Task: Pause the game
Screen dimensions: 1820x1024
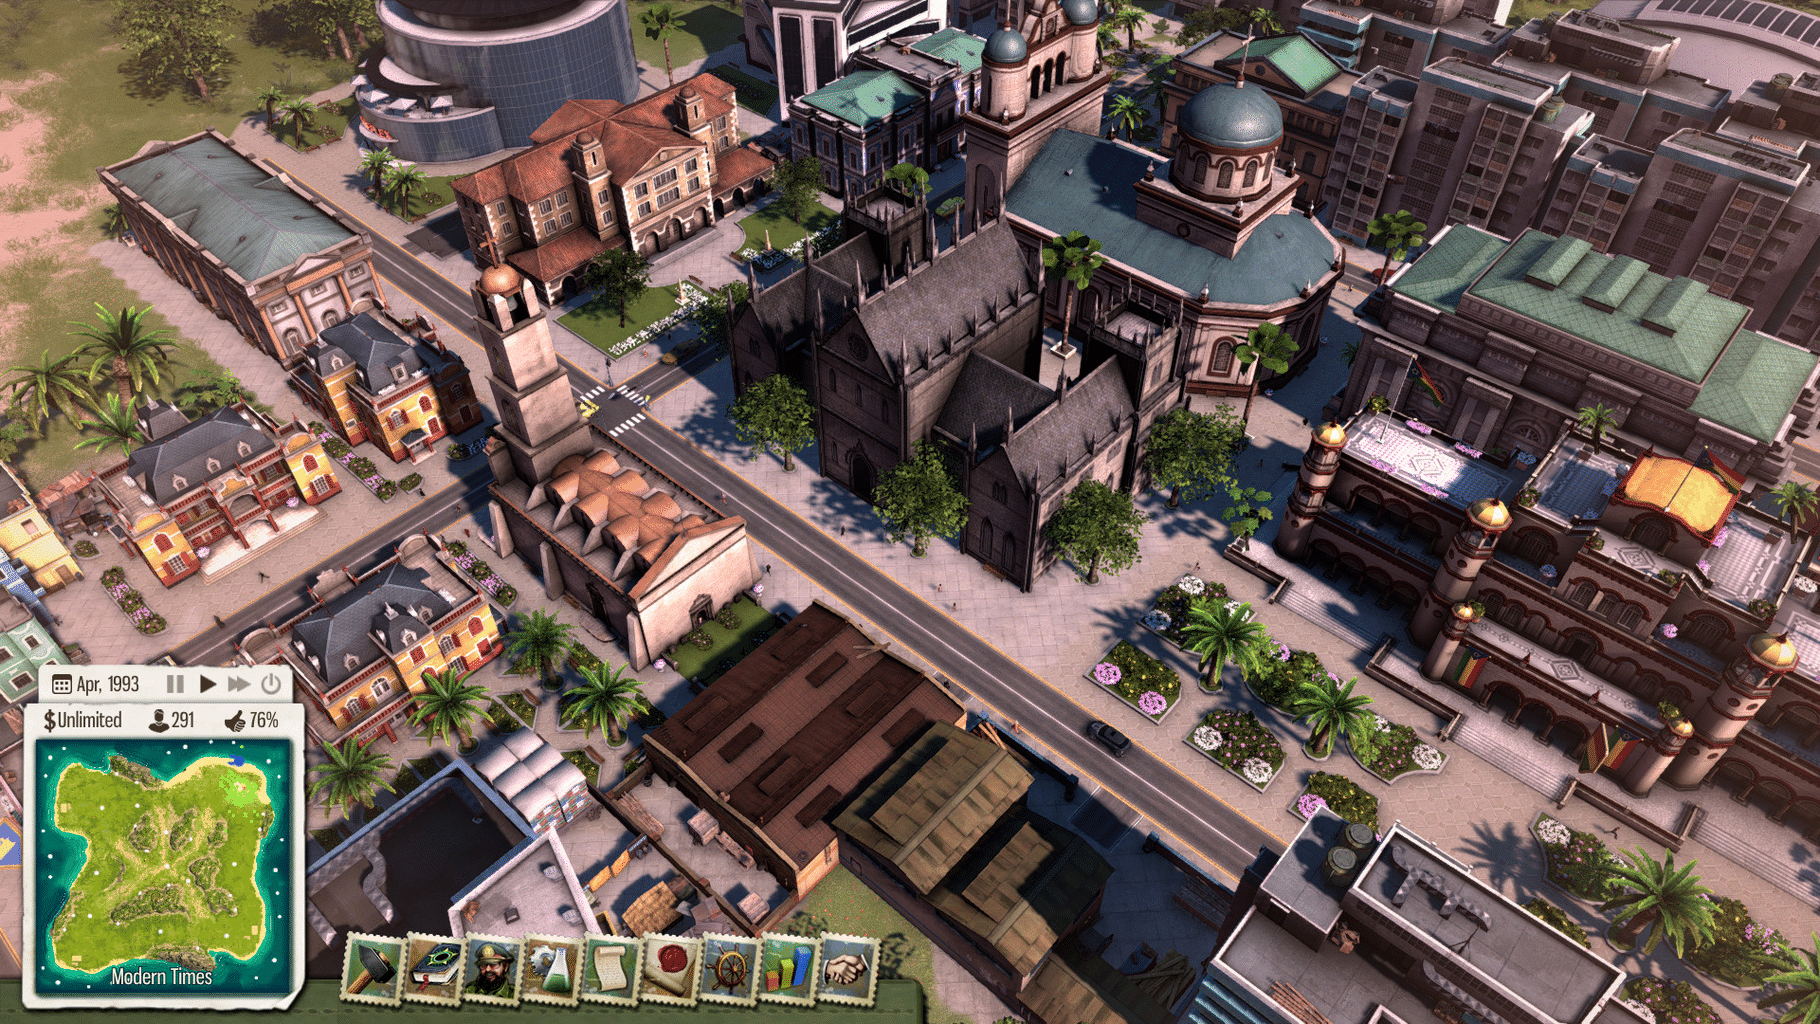Action: click(x=175, y=684)
